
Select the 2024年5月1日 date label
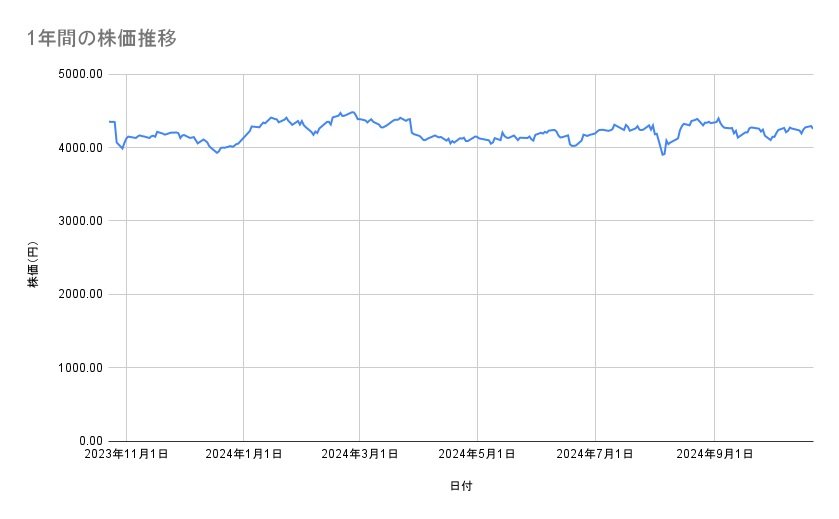pos(478,455)
